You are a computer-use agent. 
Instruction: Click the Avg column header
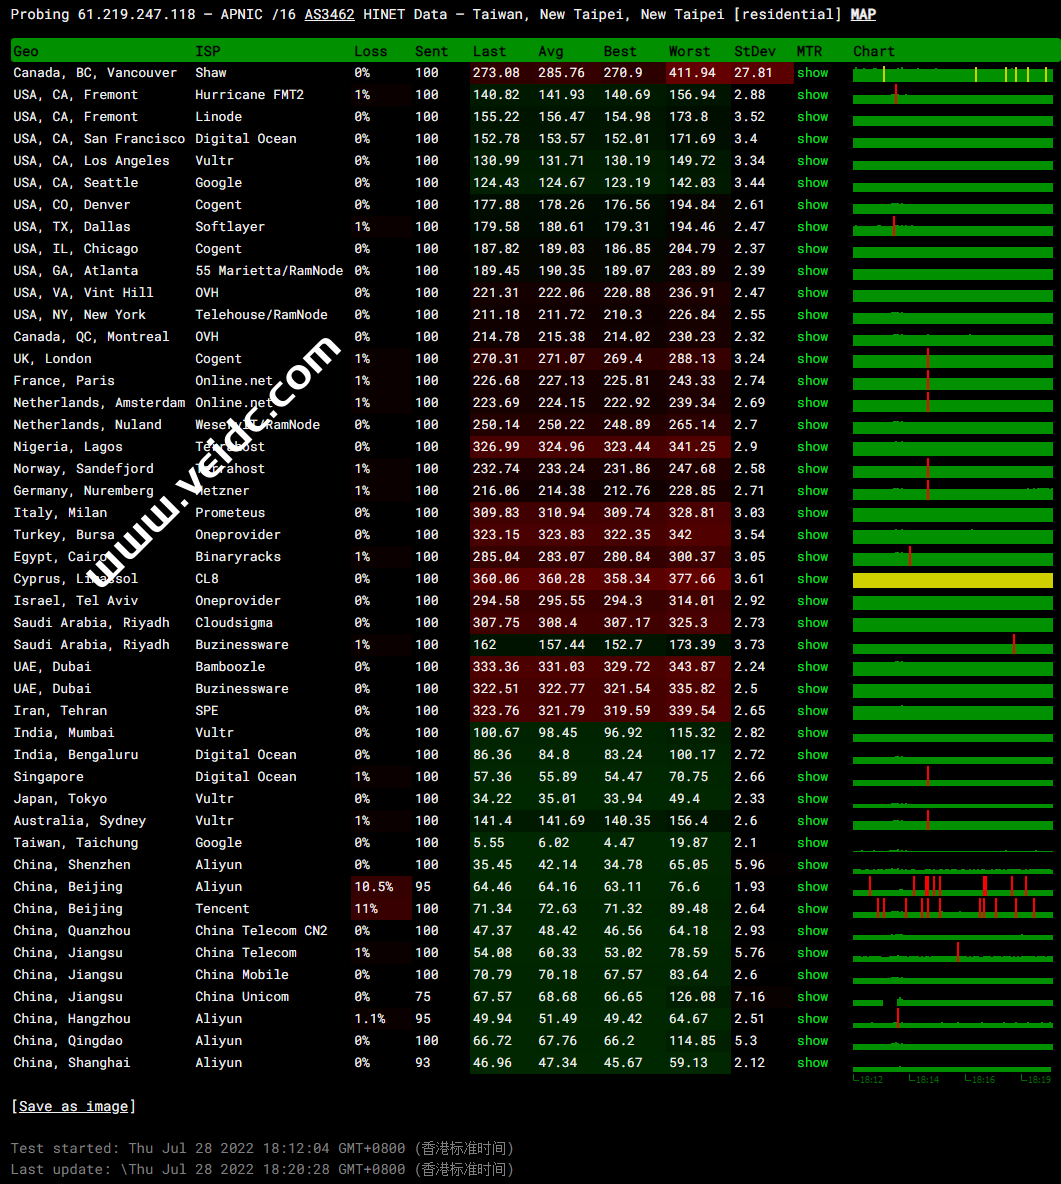(551, 51)
